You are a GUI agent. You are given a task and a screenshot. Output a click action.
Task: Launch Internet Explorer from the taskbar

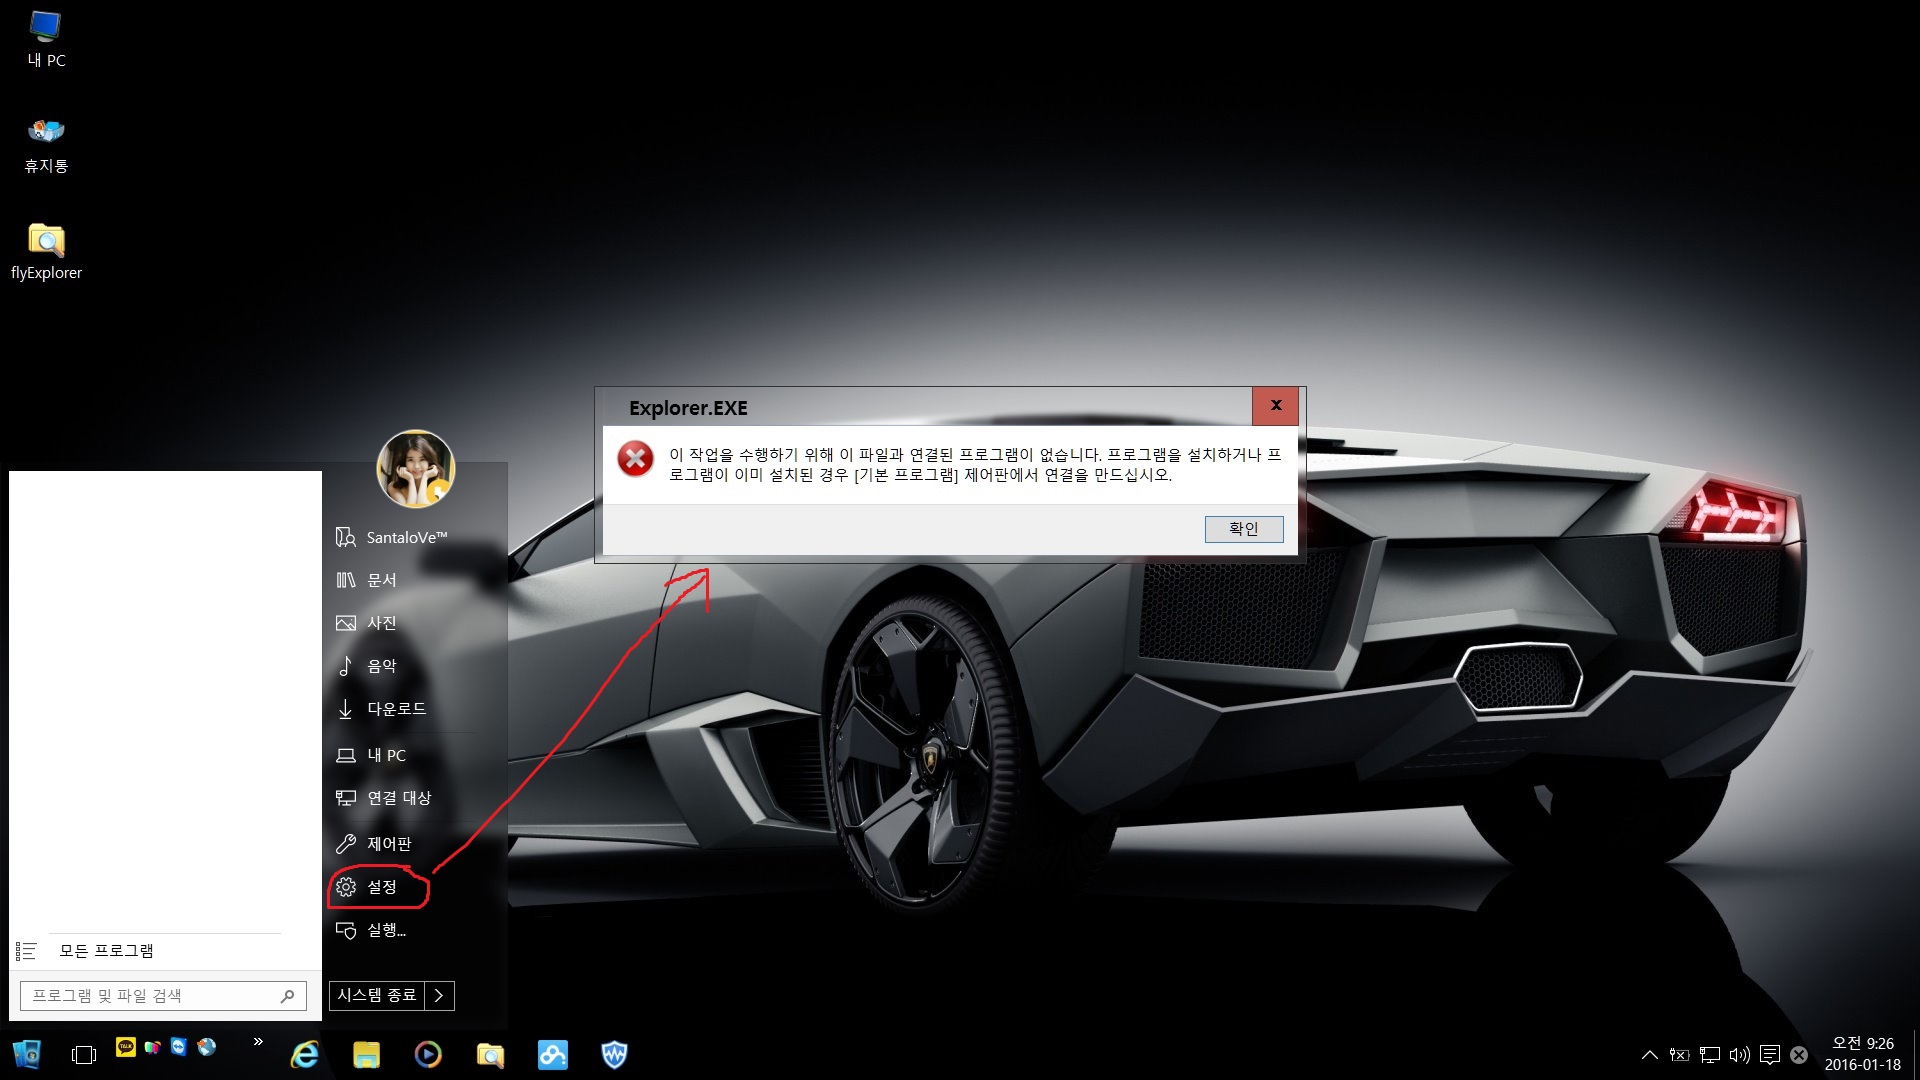click(304, 1054)
